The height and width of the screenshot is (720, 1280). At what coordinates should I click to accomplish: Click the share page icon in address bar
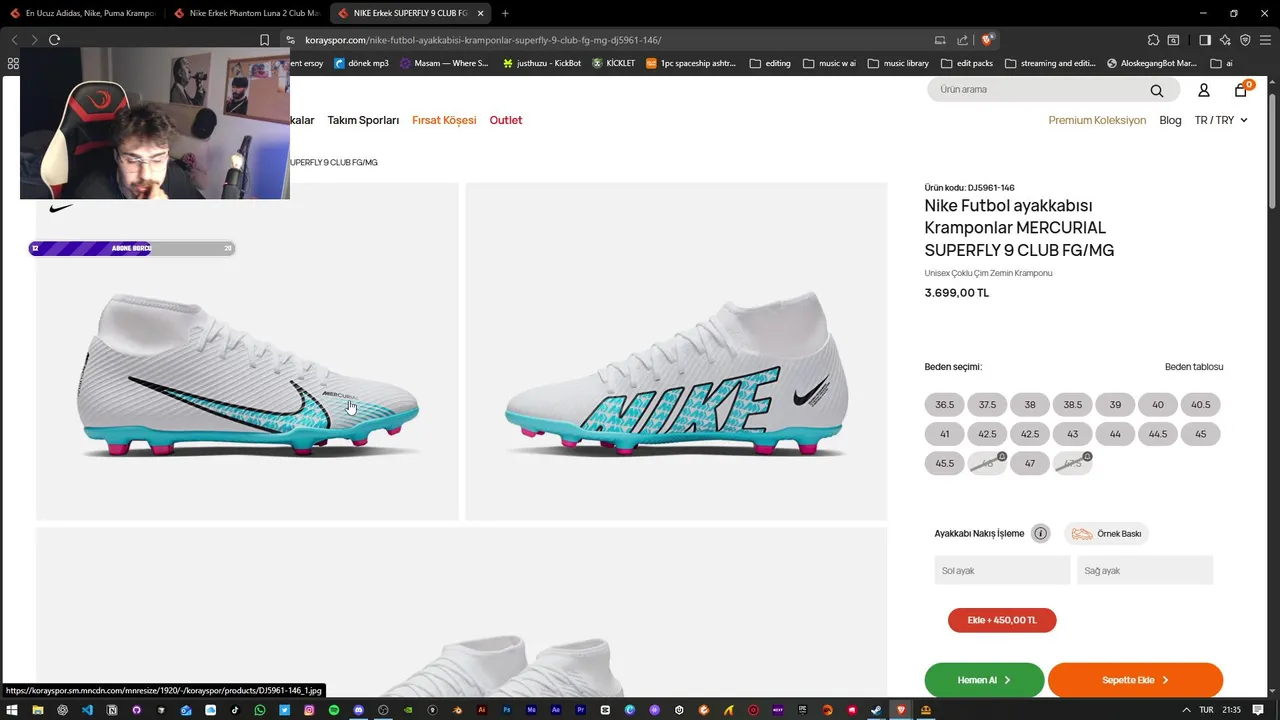(963, 40)
